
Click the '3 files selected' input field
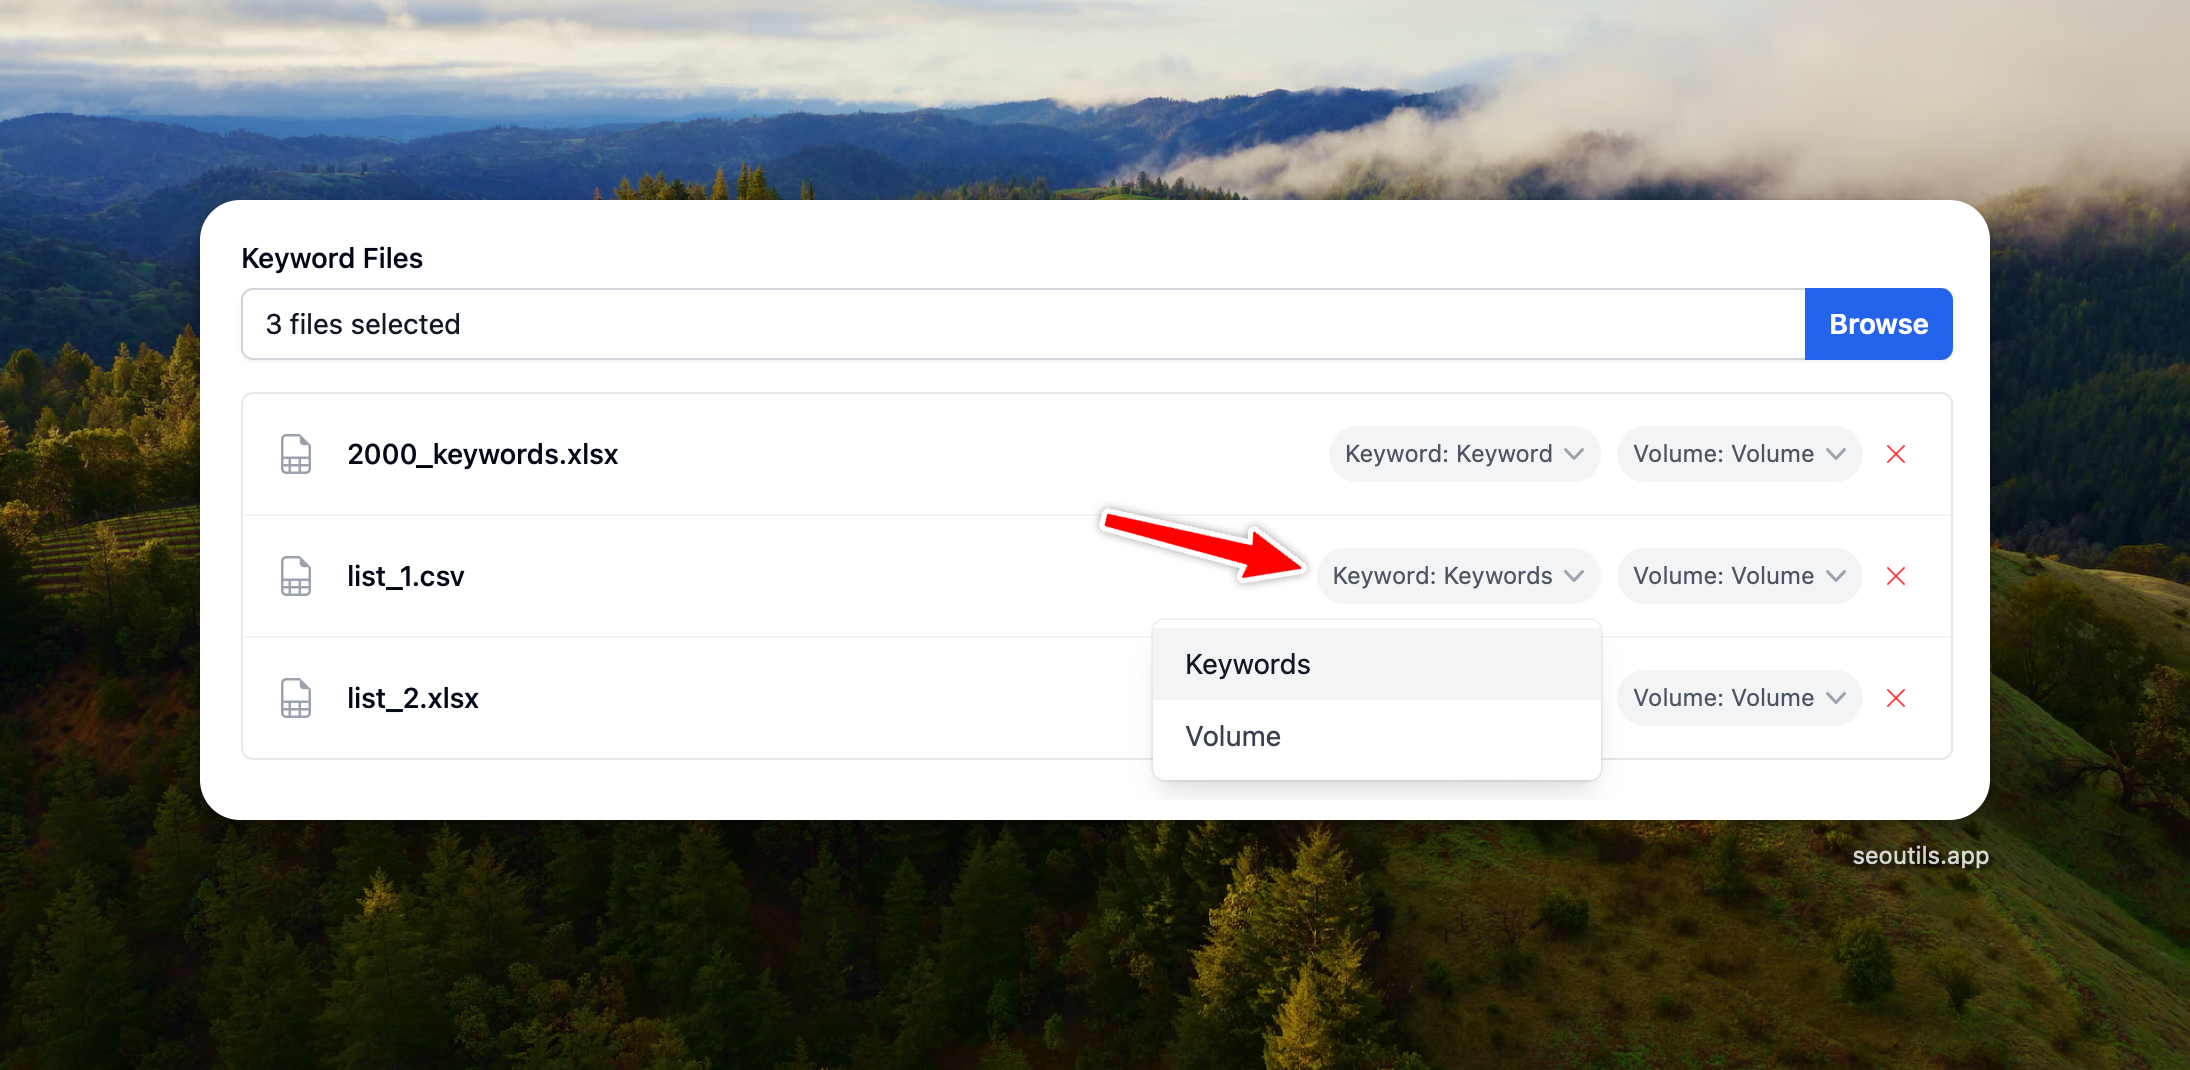pyautogui.click(x=1022, y=324)
